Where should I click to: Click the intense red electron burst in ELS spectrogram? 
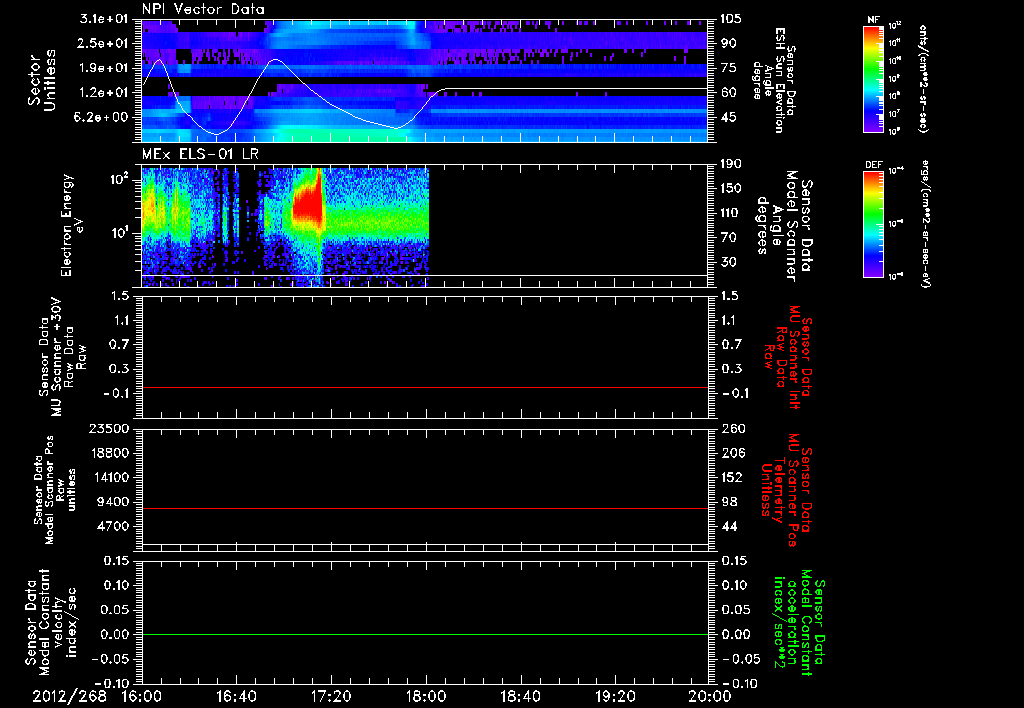click(x=308, y=204)
